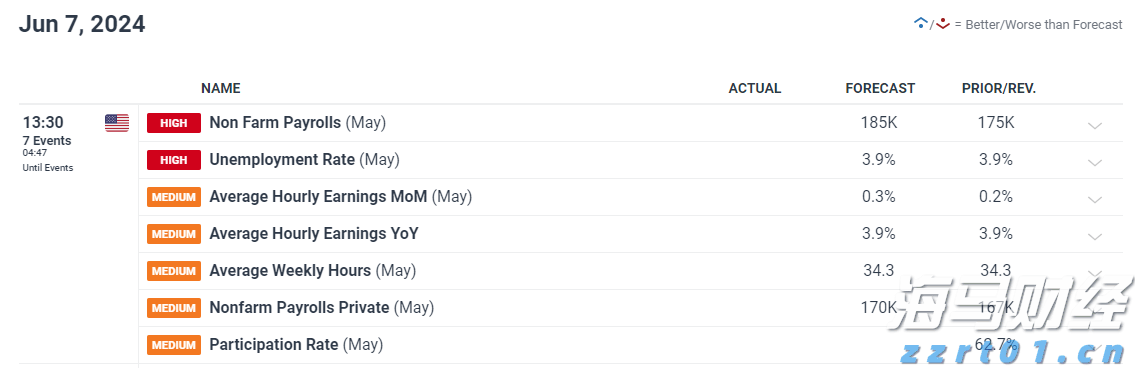Screen dimensions: 1135x368
Task: Click MEDIUM badge for Average Hourly Earnings YoY
Action: pos(174,234)
